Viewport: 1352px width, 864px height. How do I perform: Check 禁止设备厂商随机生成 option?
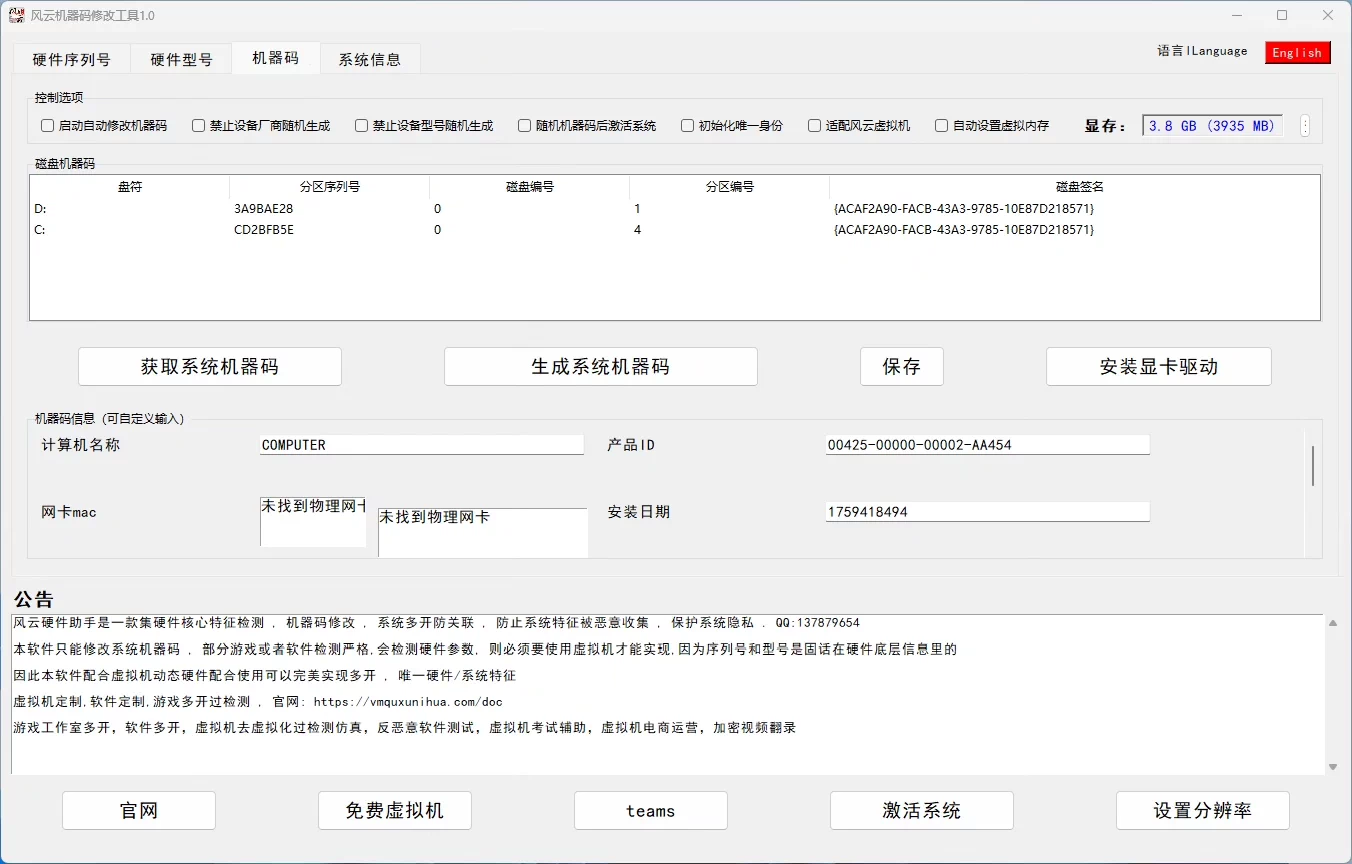click(198, 125)
